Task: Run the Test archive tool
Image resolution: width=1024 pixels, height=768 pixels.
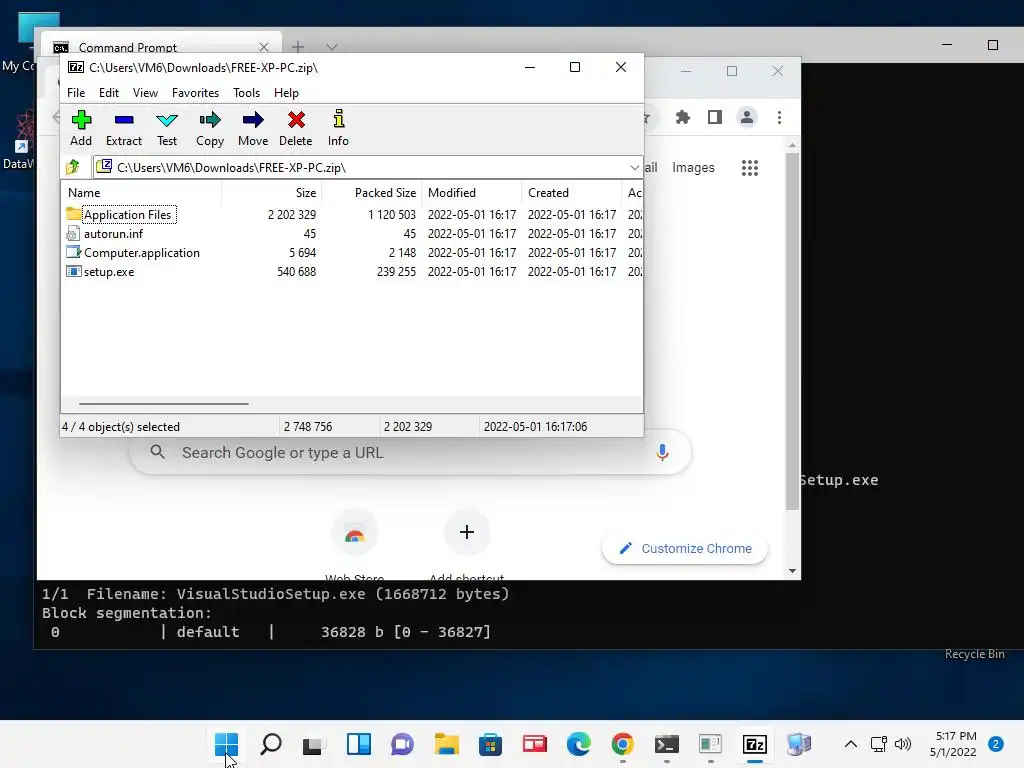Action: pos(167,128)
